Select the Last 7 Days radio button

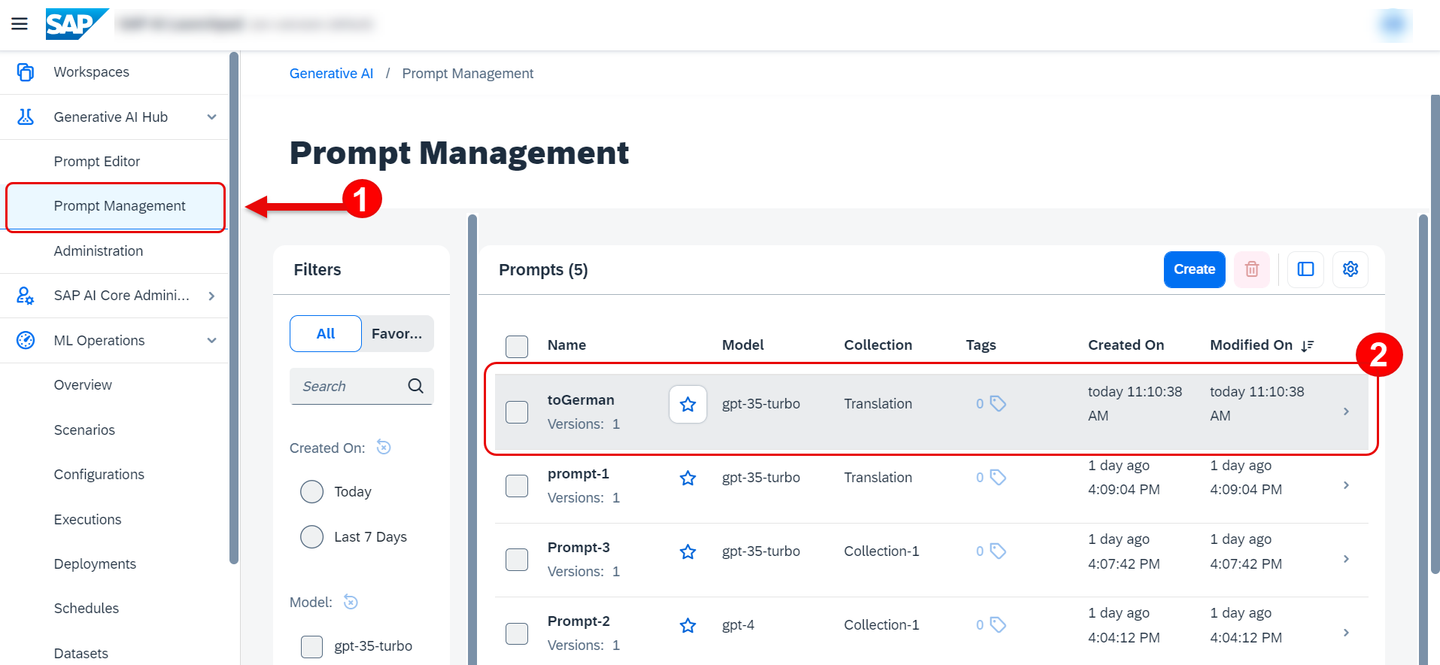point(312,537)
